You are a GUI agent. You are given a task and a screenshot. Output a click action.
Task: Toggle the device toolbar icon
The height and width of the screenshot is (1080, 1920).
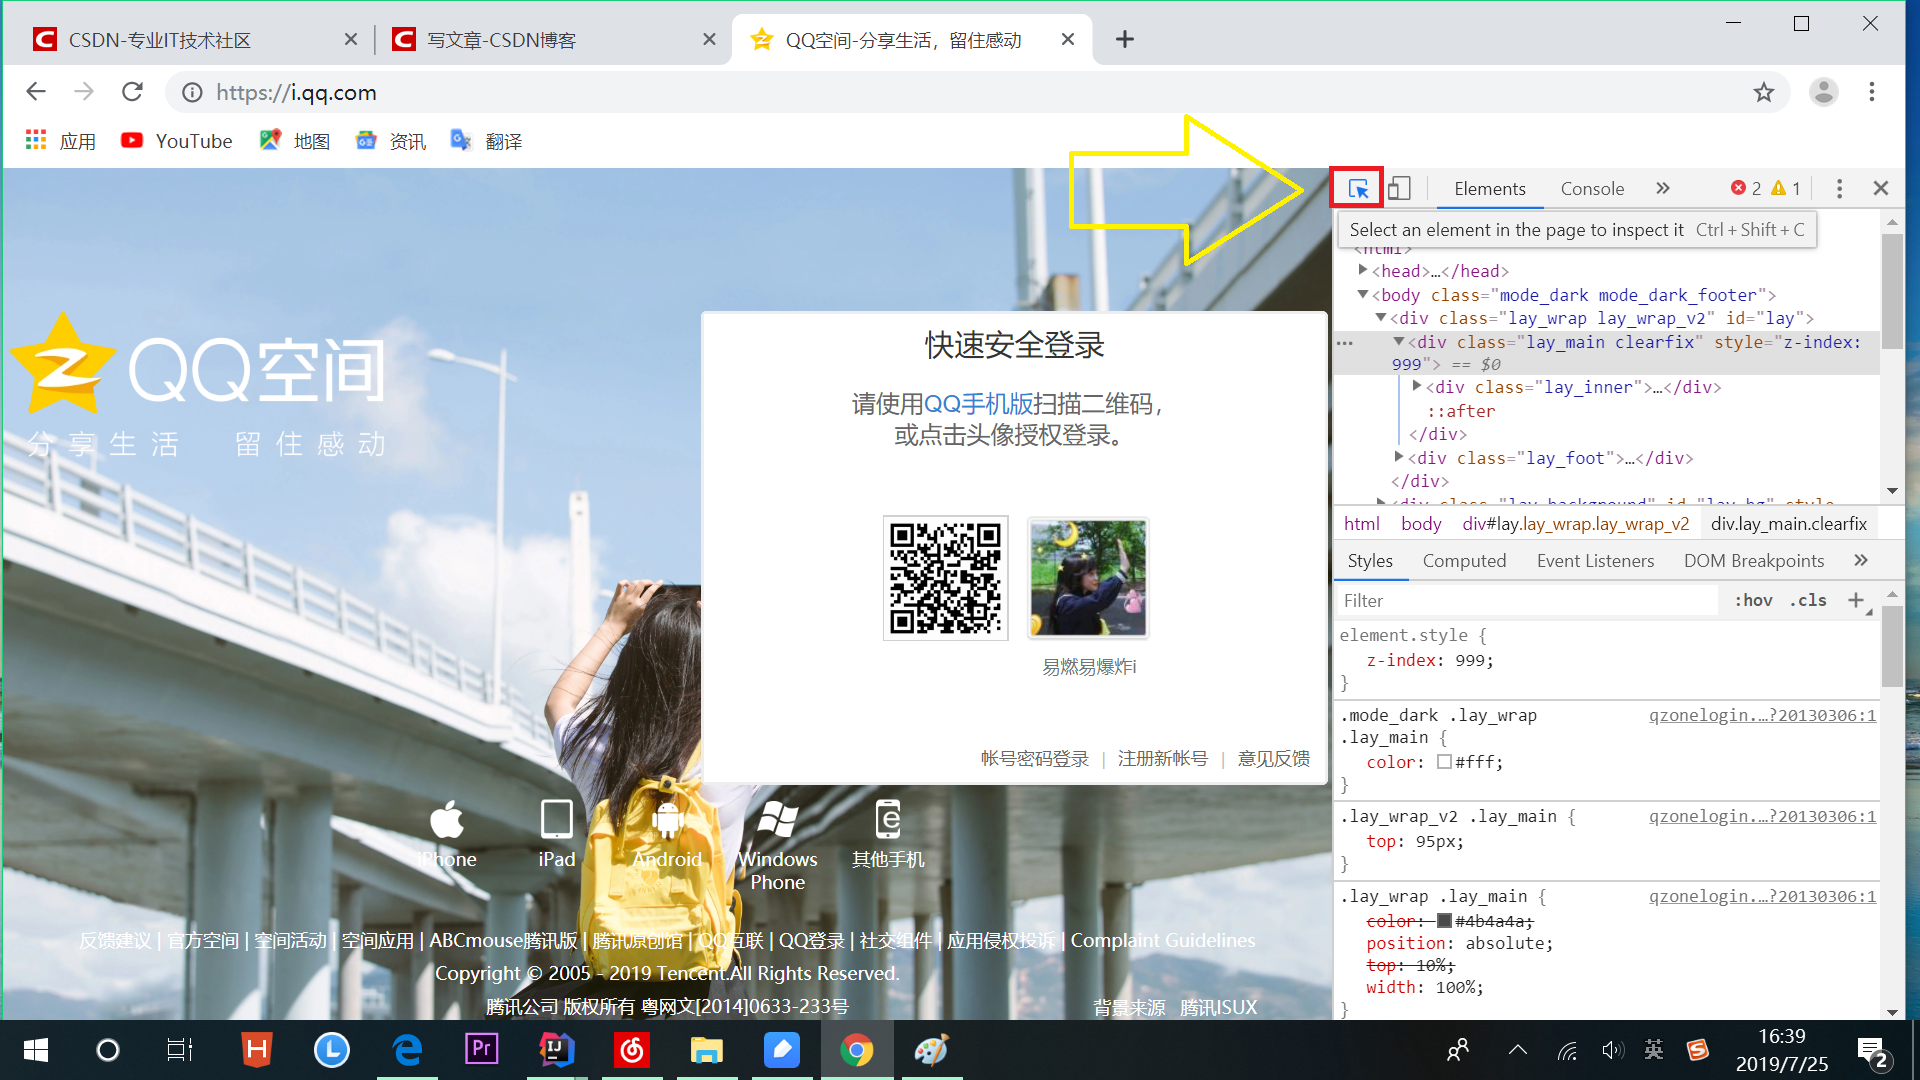(1399, 188)
